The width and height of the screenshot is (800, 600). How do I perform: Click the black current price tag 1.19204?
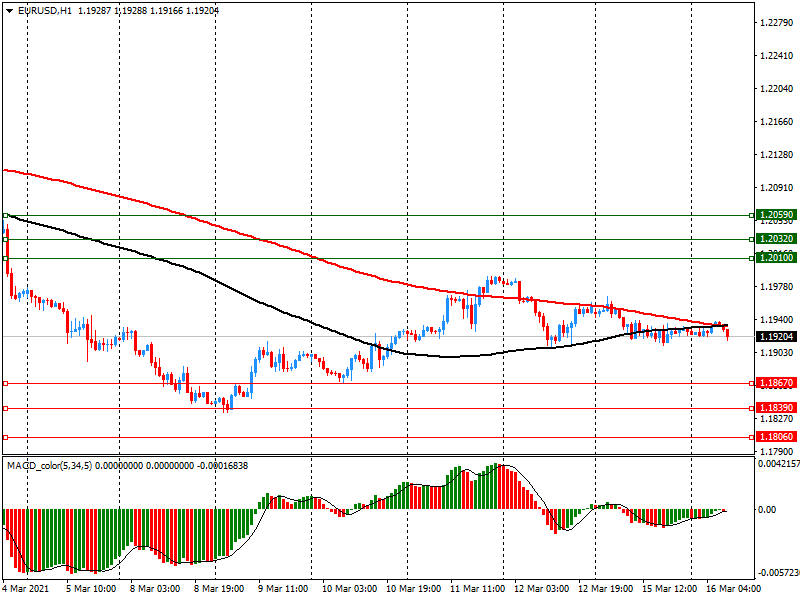776,337
